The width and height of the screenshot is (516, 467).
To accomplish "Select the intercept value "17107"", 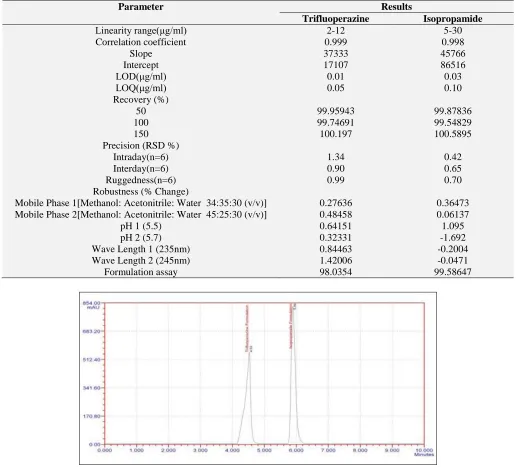I will 336,65.
